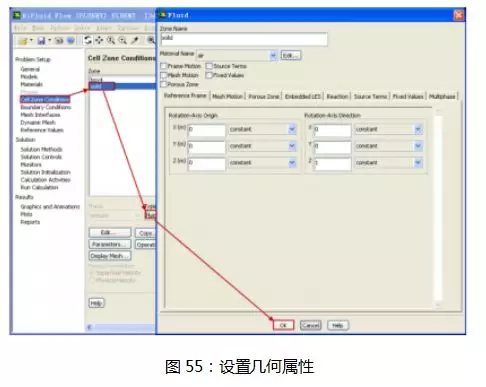Switch to the Source Terms tab
The image size is (486, 387).
pos(370,96)
